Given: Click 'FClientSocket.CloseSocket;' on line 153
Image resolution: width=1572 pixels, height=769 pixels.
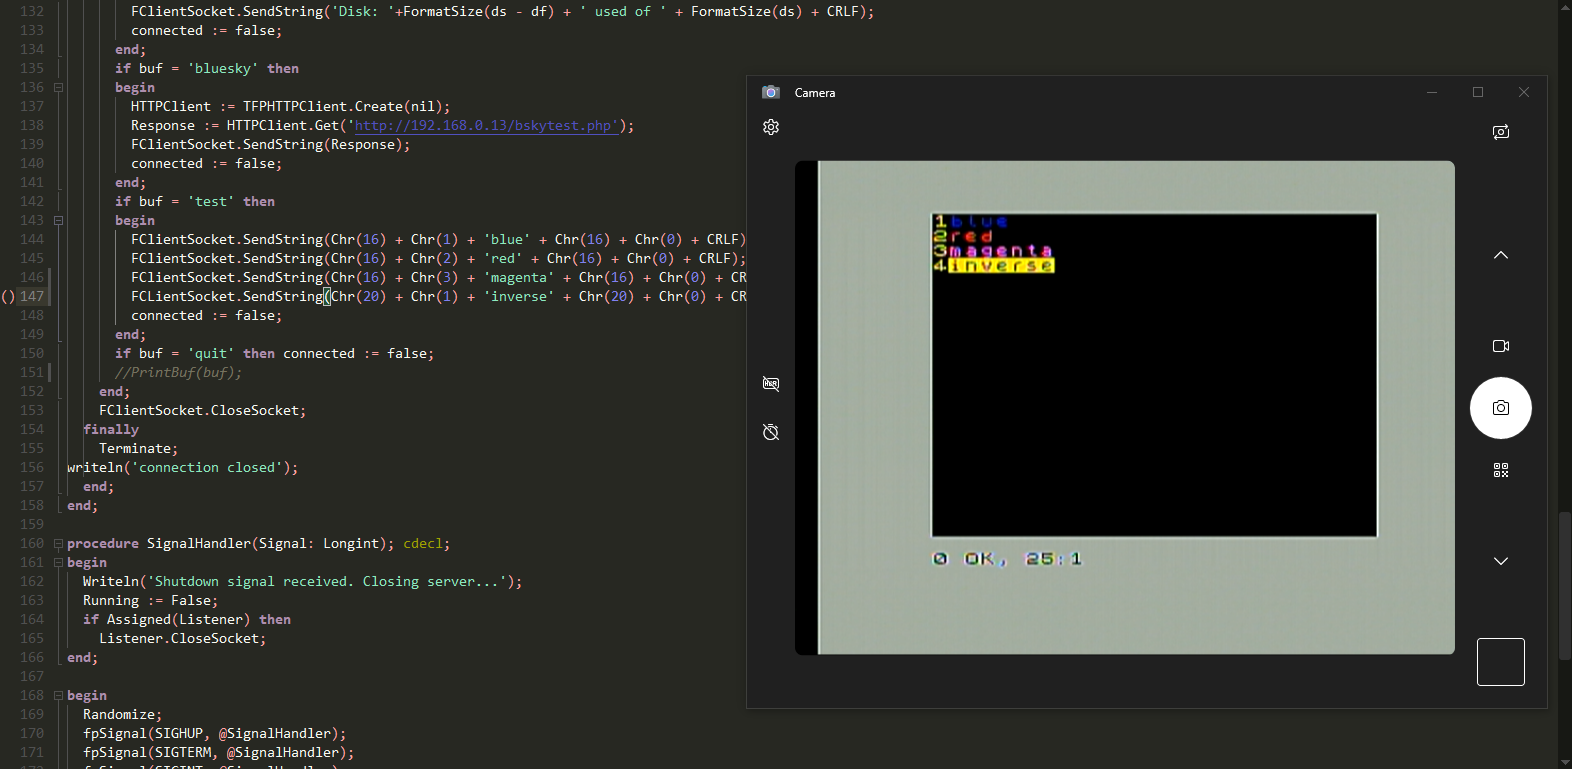Looking at the screenshot, I should (x=203, y=411).
